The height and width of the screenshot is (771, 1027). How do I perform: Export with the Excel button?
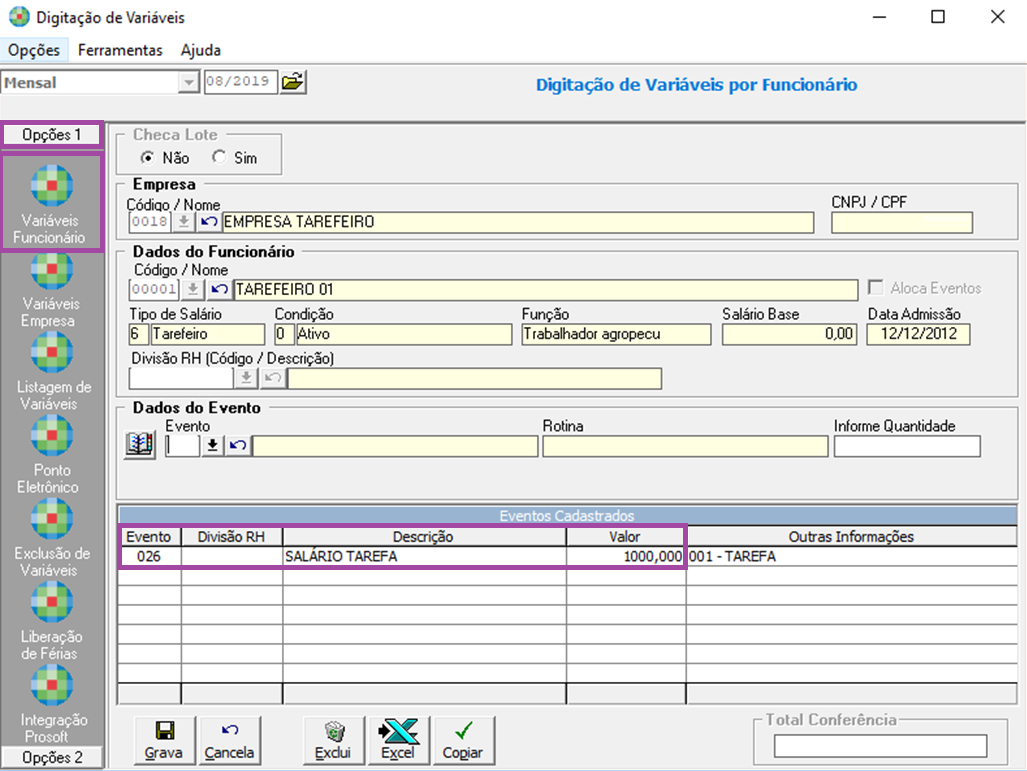click(398, 740)
